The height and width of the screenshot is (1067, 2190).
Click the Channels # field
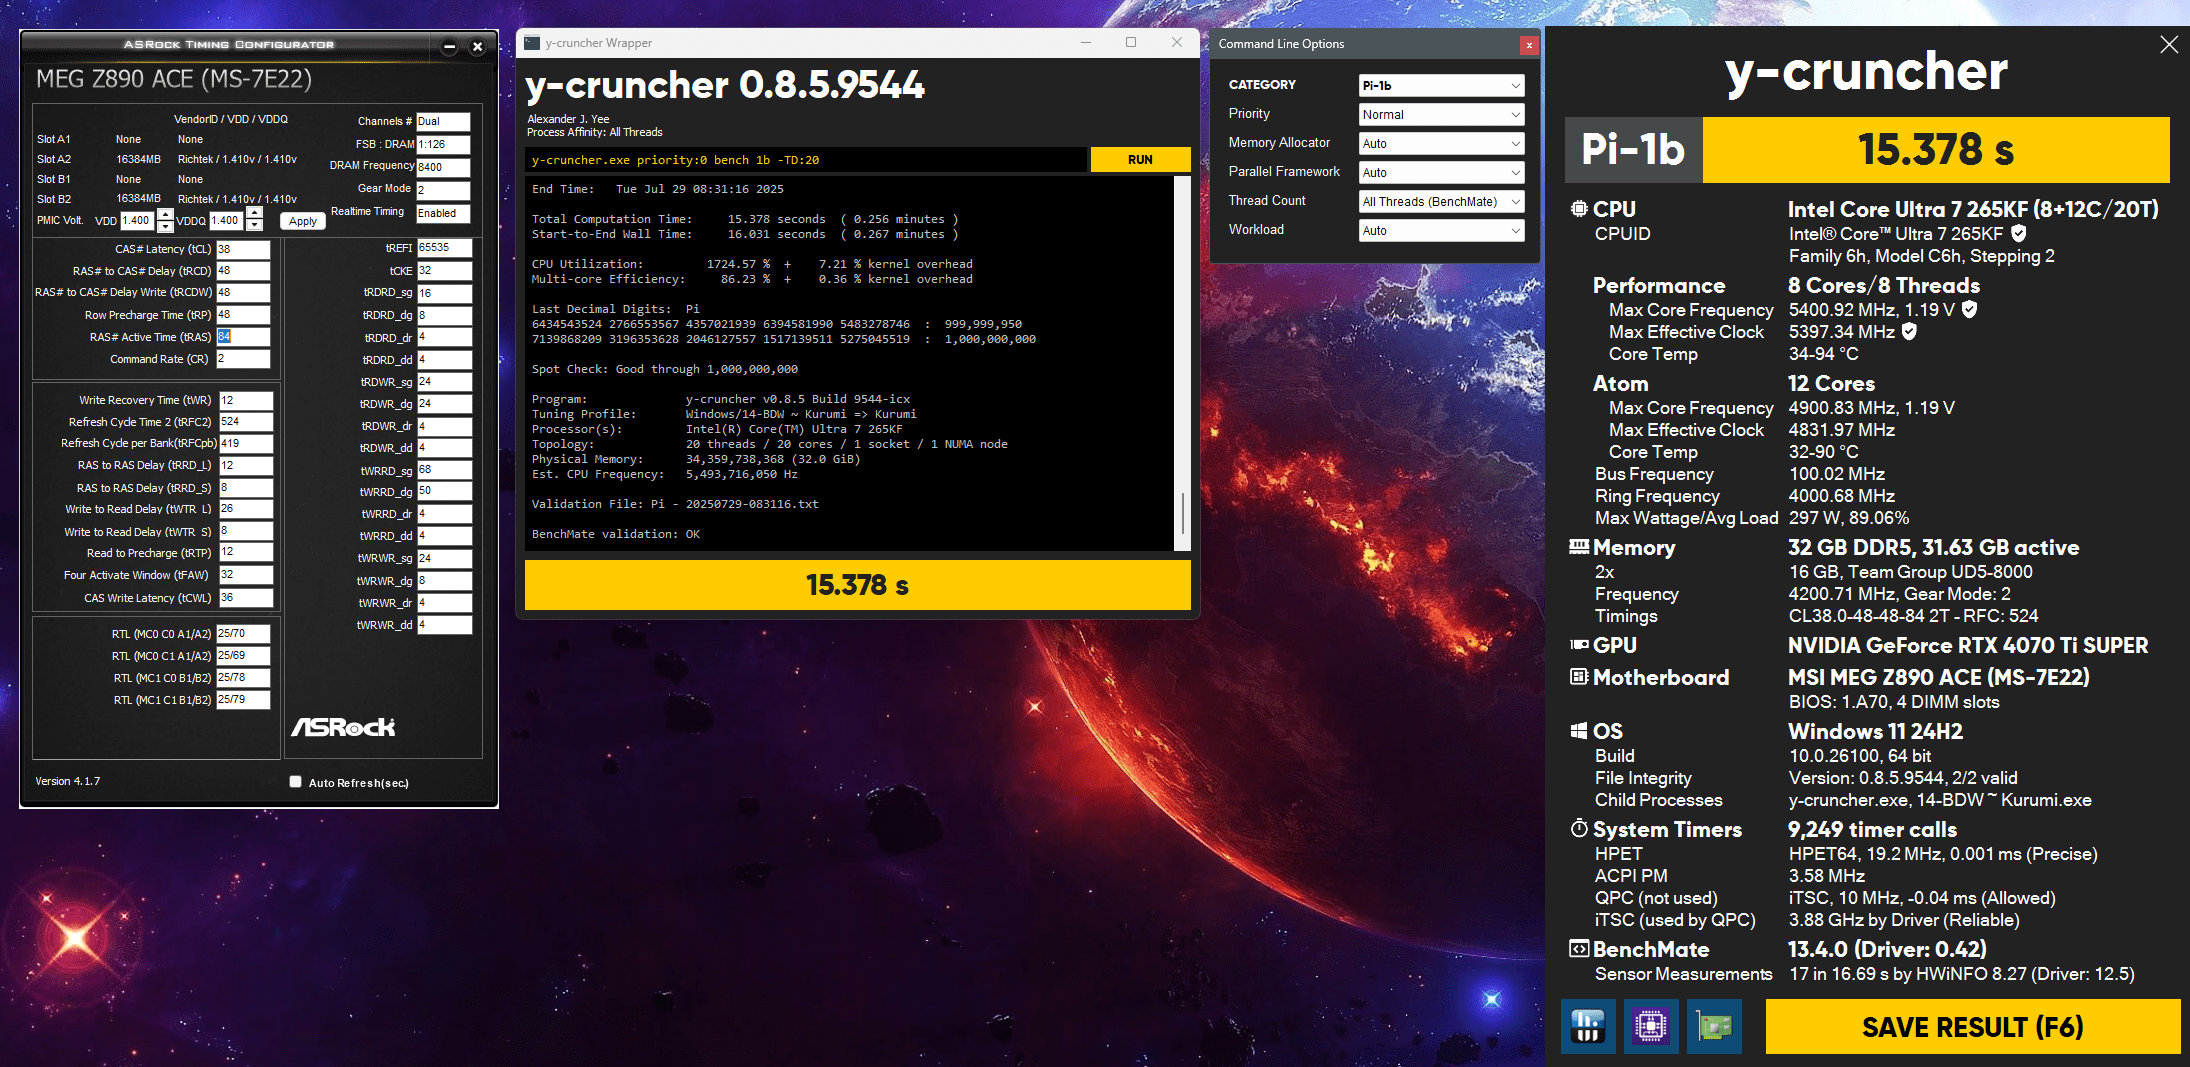click(x=443, y=121)
